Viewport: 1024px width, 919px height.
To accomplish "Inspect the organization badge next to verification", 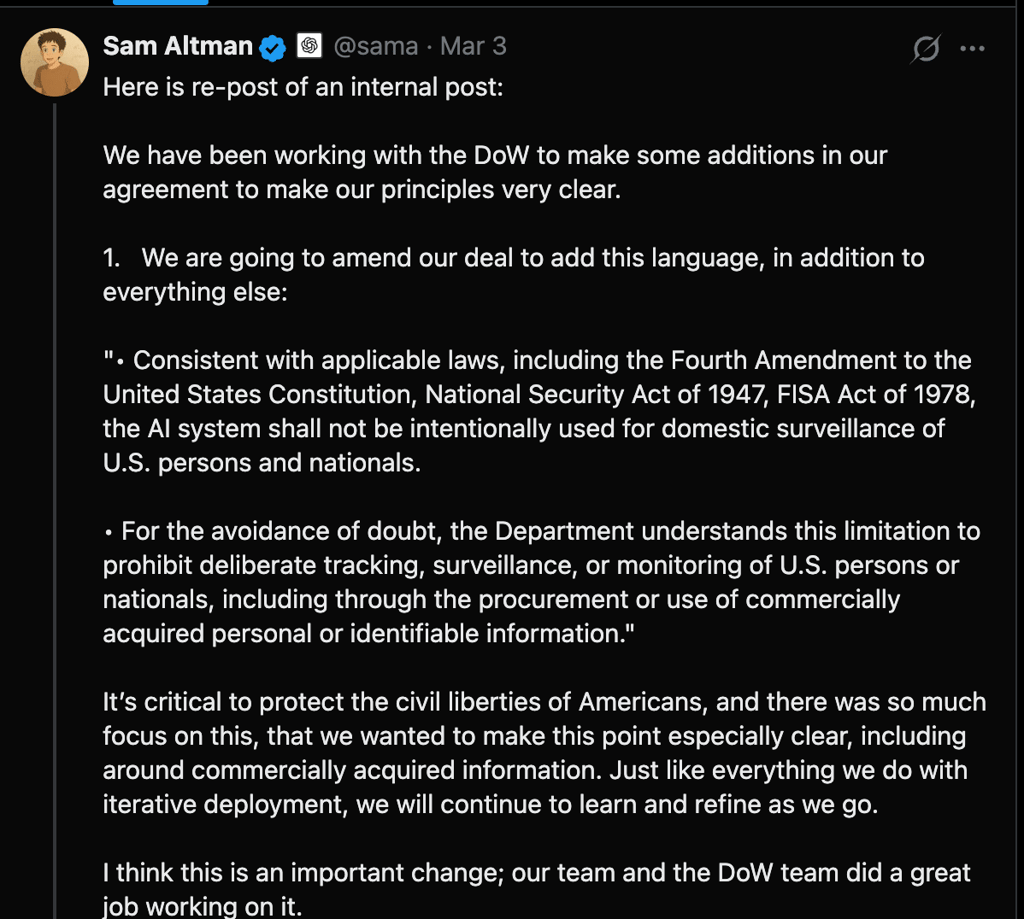I will [x=310, y=46].
